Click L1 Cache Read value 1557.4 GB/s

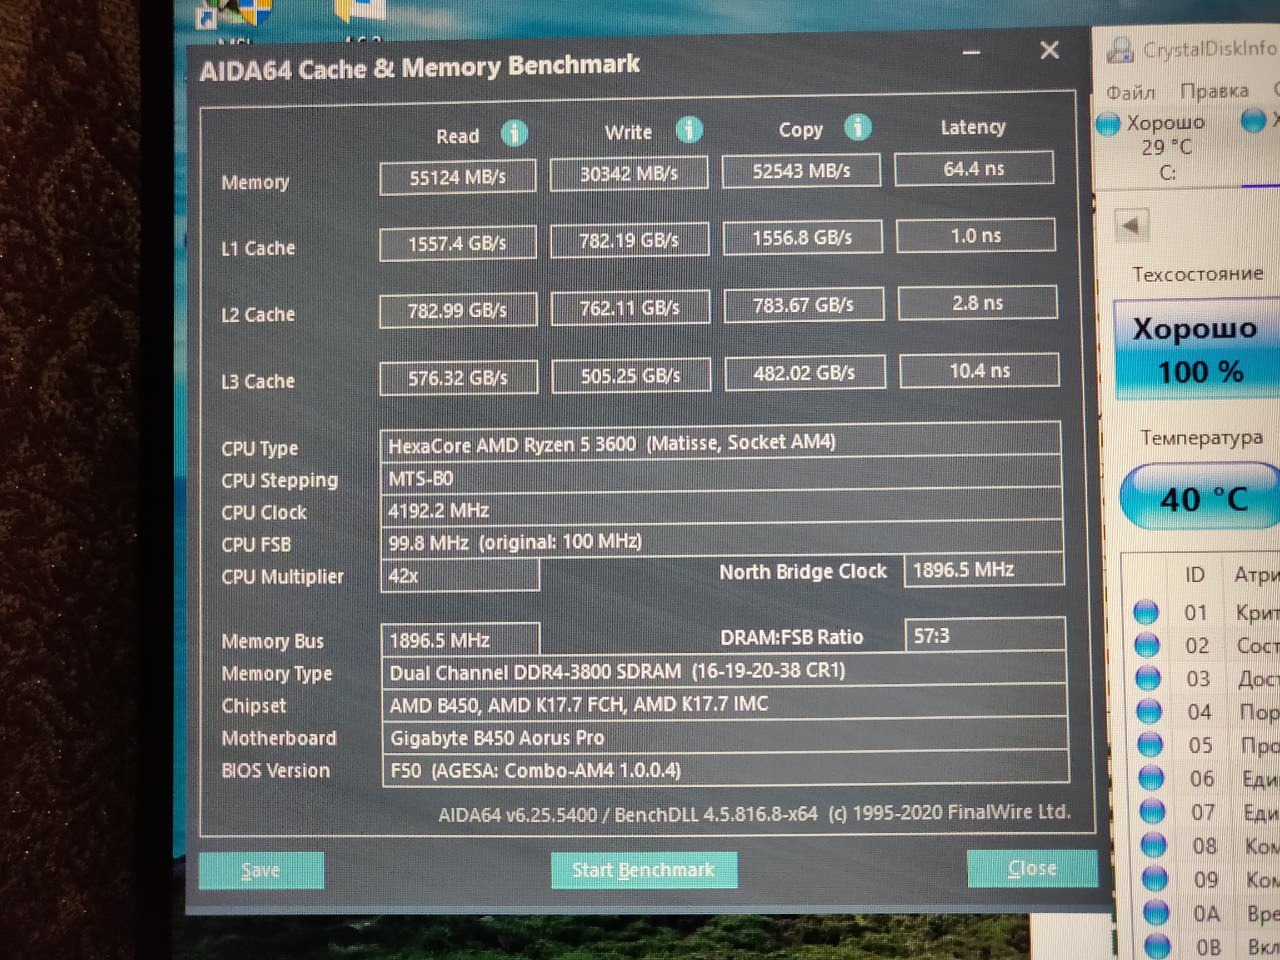(x=458, y=243)
